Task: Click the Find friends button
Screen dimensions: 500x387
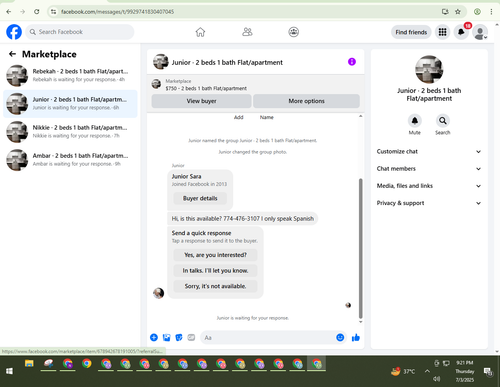Action: point(411,32)
